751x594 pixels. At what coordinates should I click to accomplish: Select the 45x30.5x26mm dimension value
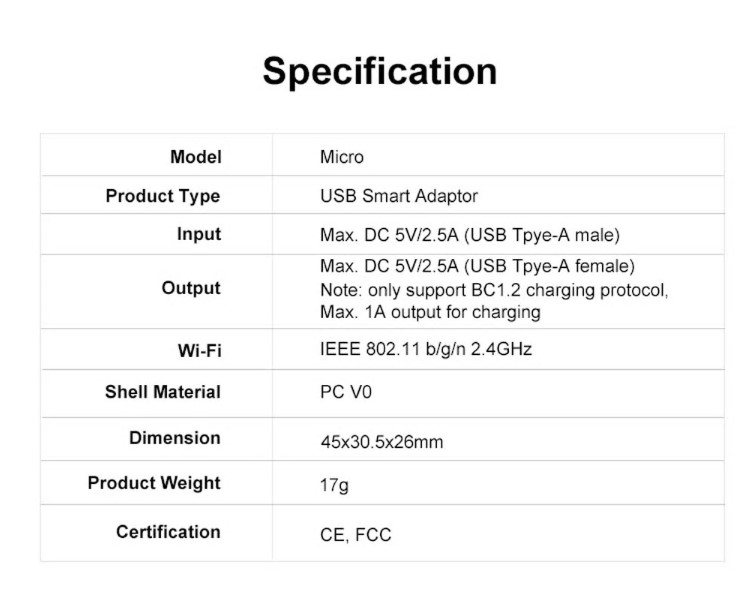tap(381, 441)
